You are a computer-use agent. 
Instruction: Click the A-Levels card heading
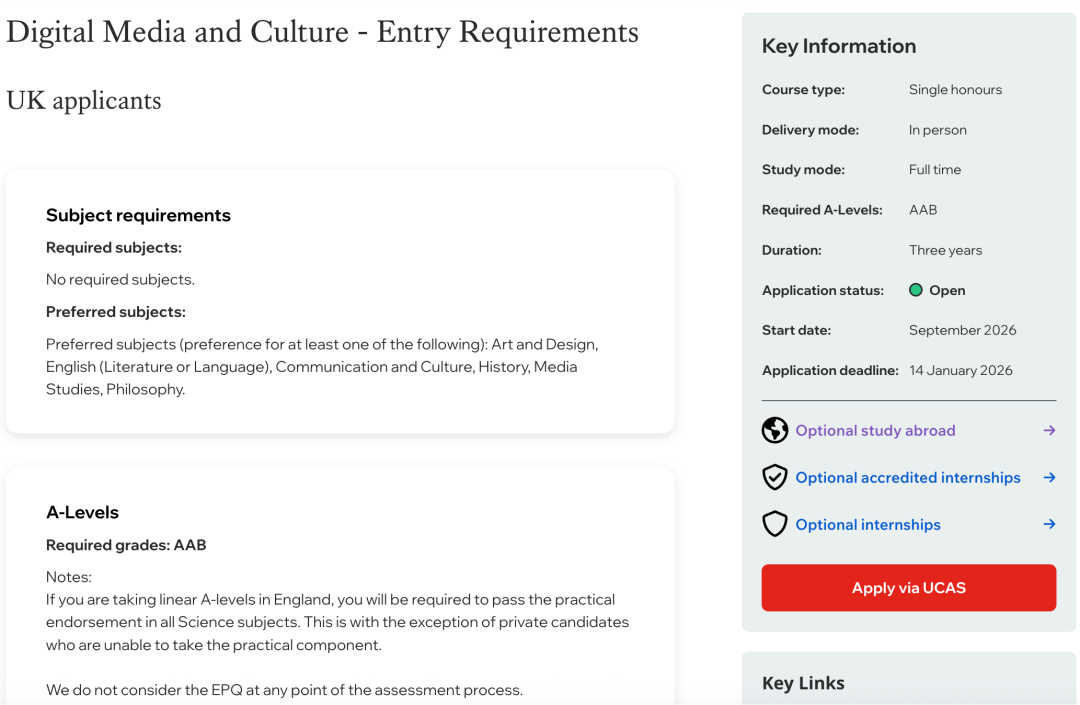(82, 512)
